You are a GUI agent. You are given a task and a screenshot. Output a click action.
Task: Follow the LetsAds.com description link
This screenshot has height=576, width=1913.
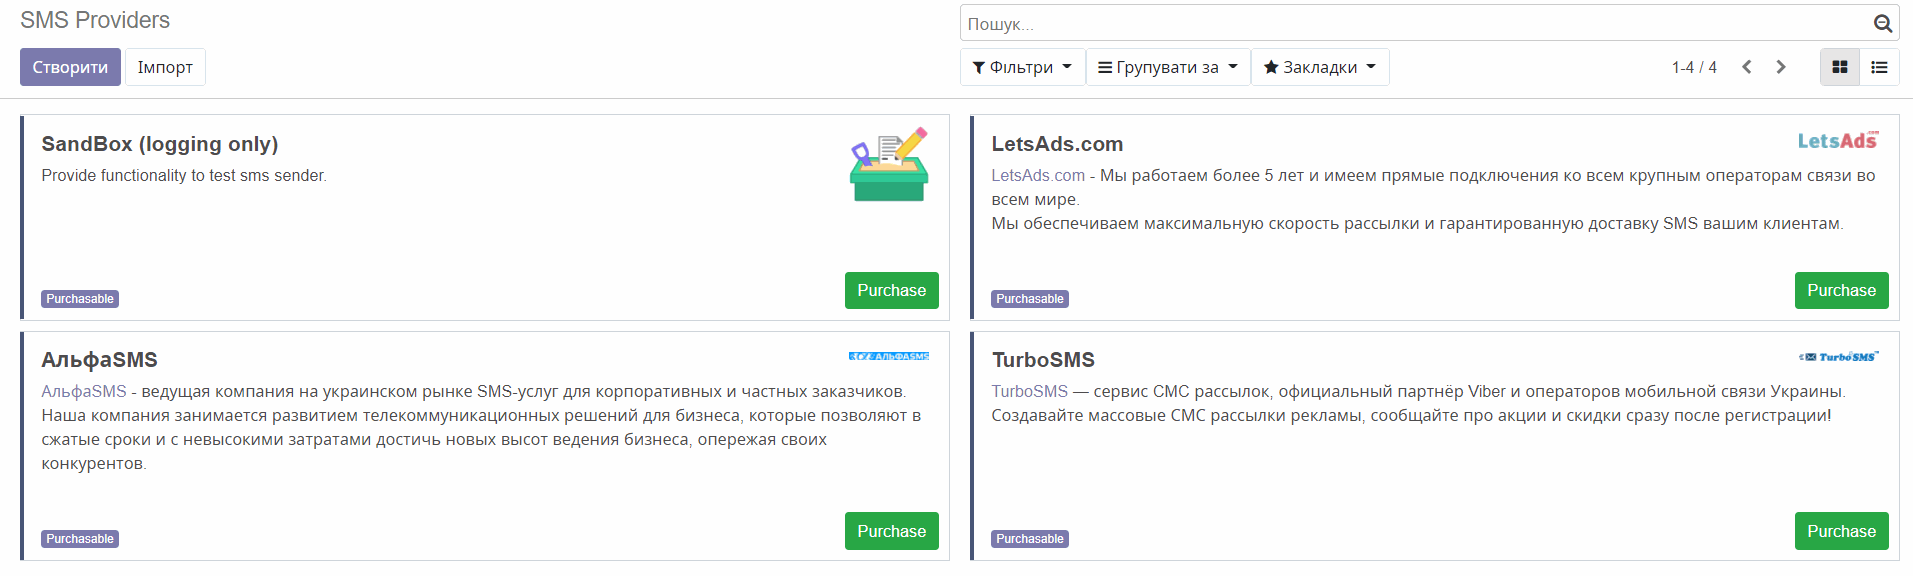pyautogui.click(x=1038, y=175)
